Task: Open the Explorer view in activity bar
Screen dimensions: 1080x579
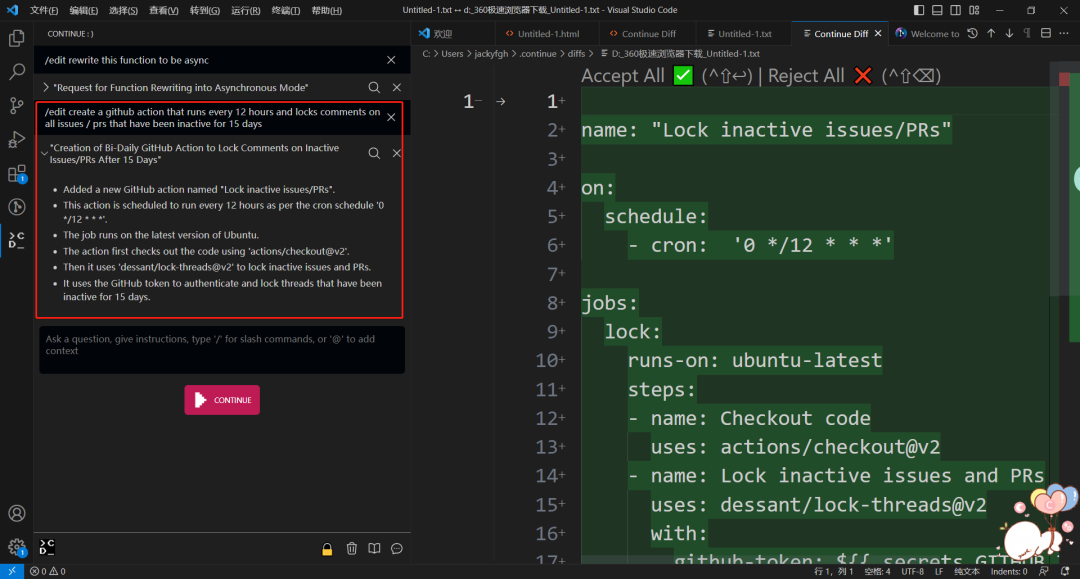Action: [17, 39]
